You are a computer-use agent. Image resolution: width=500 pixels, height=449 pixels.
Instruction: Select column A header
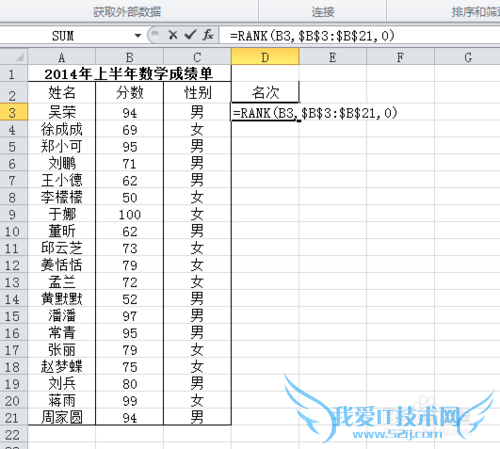click(x=62, y=57)
